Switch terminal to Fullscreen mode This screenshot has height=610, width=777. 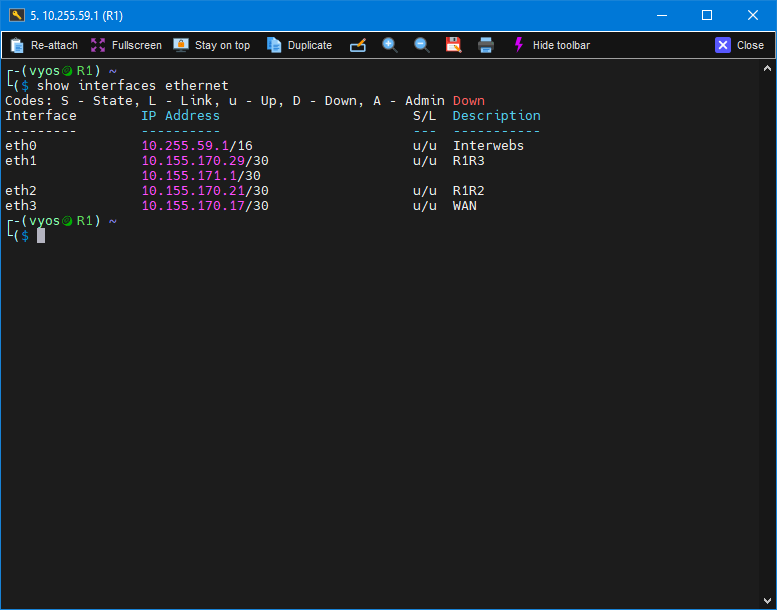point(126,45)
